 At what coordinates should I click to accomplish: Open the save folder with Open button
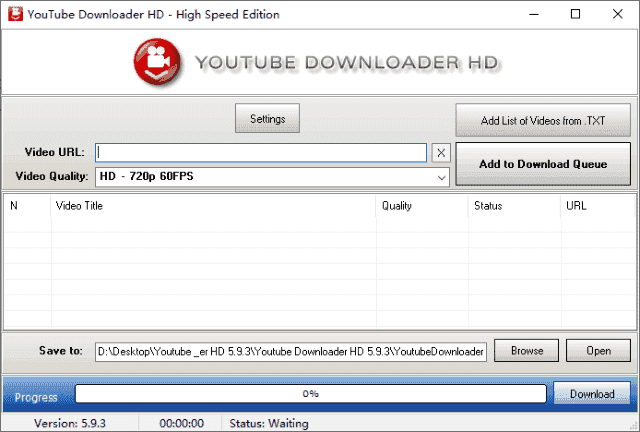[x=598, y=350]
